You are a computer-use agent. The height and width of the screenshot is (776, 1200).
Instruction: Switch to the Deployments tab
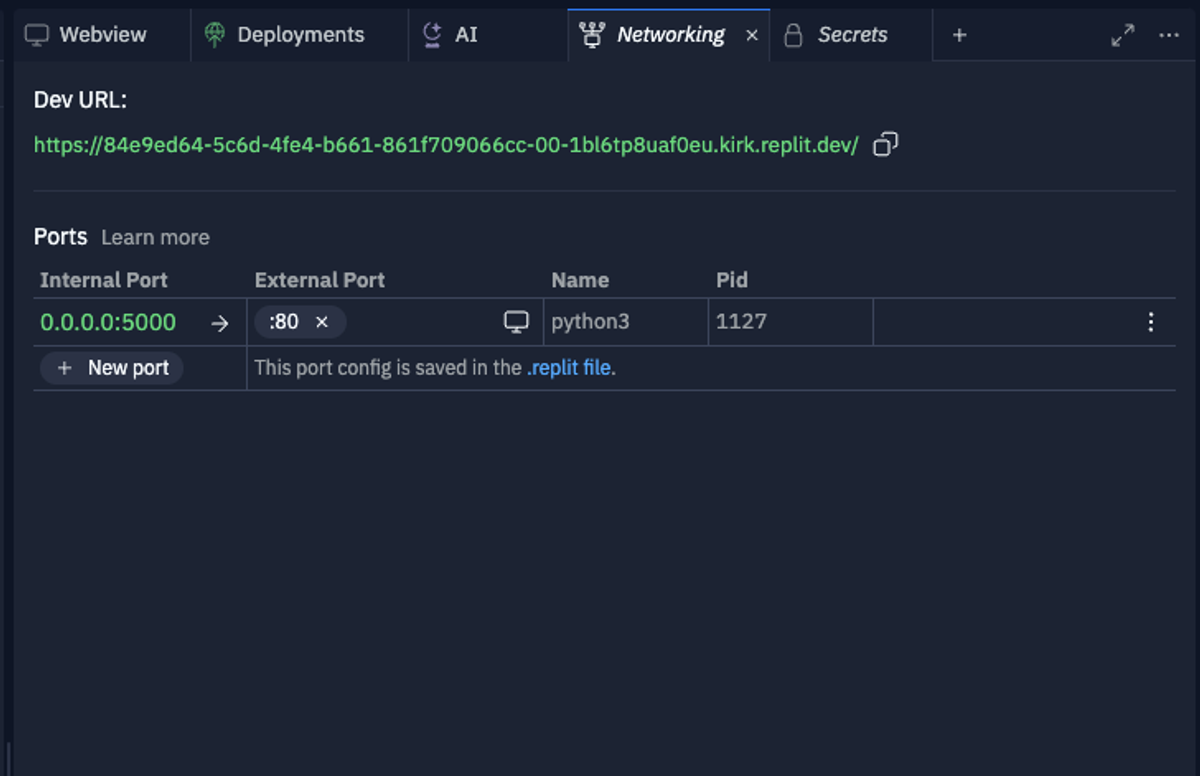pos(285,34)
